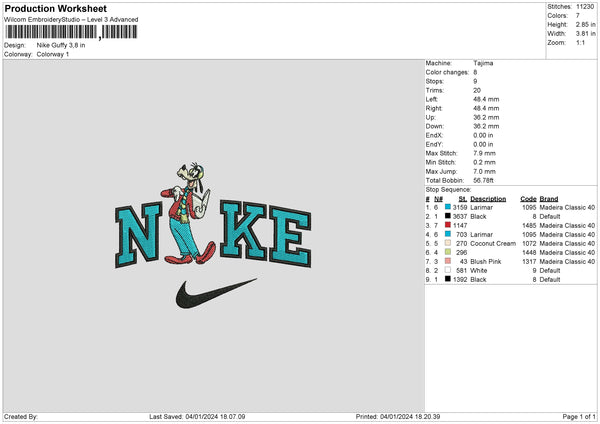Viewport: 600px width, 424px height.
Task: Click the letter N in NIKE
Action: pos(138,235)
